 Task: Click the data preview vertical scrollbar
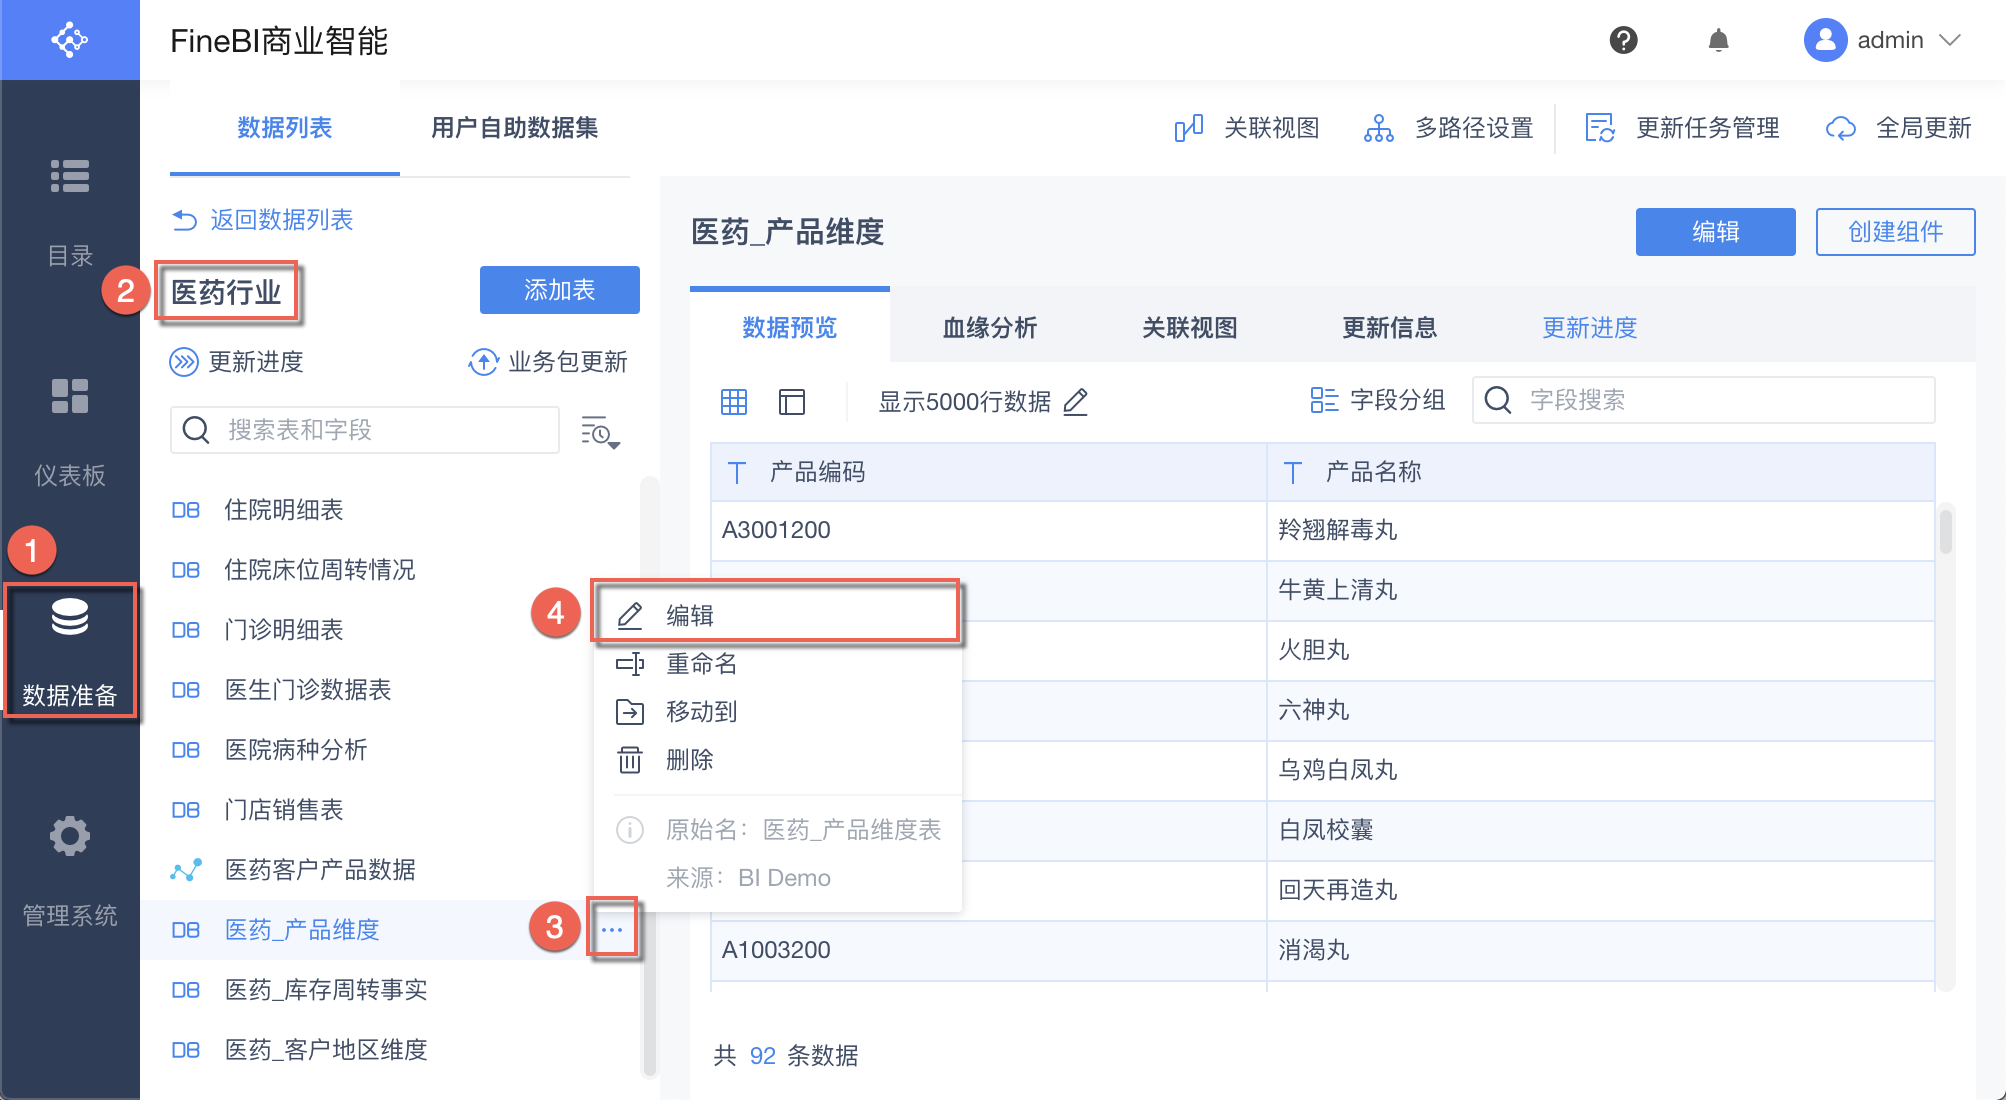pyautogui.click(x=1945, y=532)
